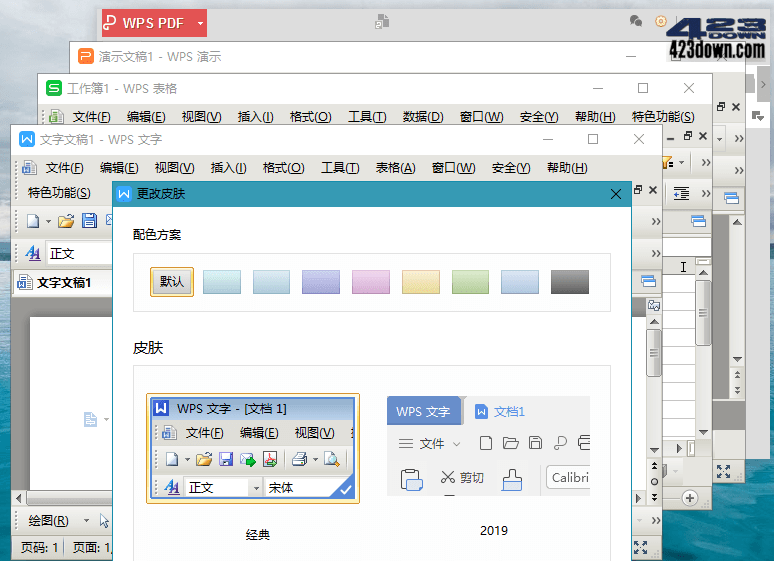Click the next page double-down arrow in Writer scrollbar

pos(655,497)
